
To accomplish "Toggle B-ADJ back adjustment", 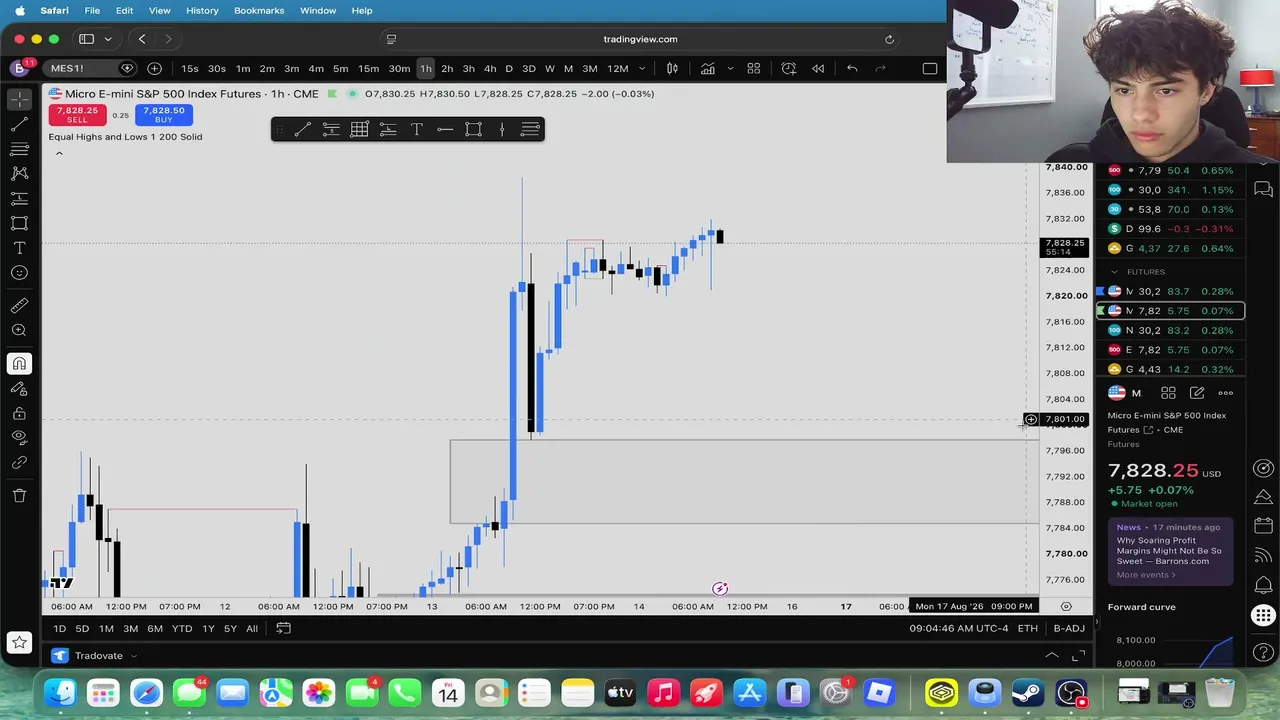I will 1069,628.
